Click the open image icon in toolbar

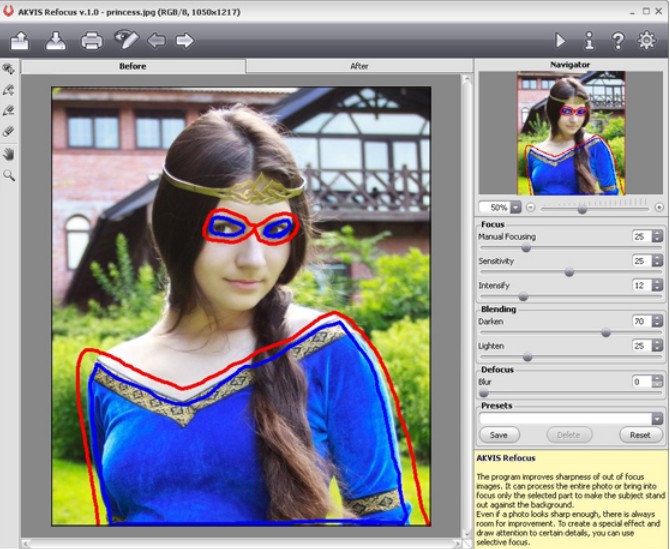19,41
